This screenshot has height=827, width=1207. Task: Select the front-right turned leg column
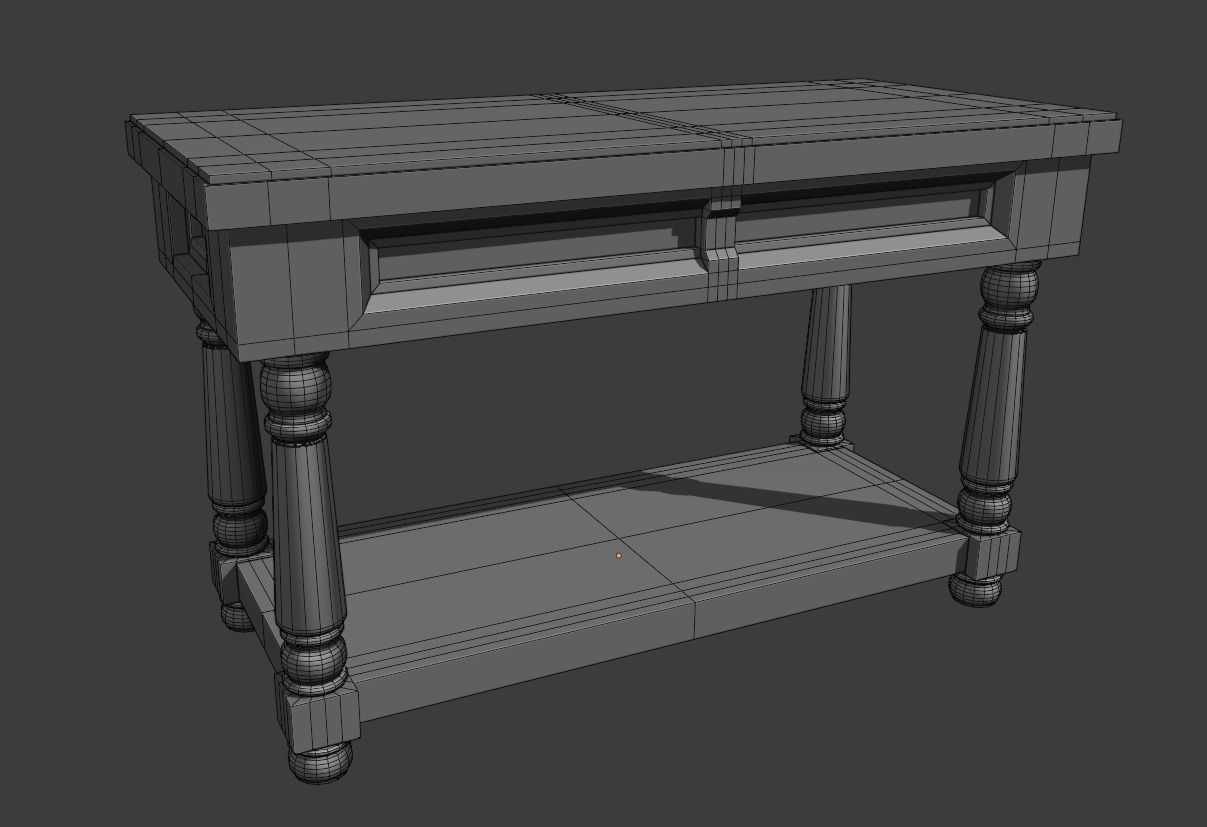998,398
